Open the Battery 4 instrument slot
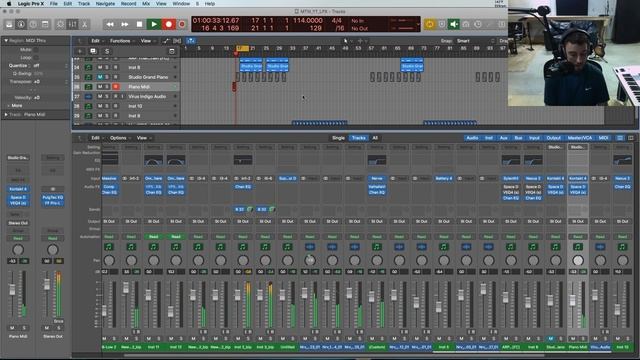The height and width of the screenshot is (360, 640). pyautogui.click(x=444, y=178)
